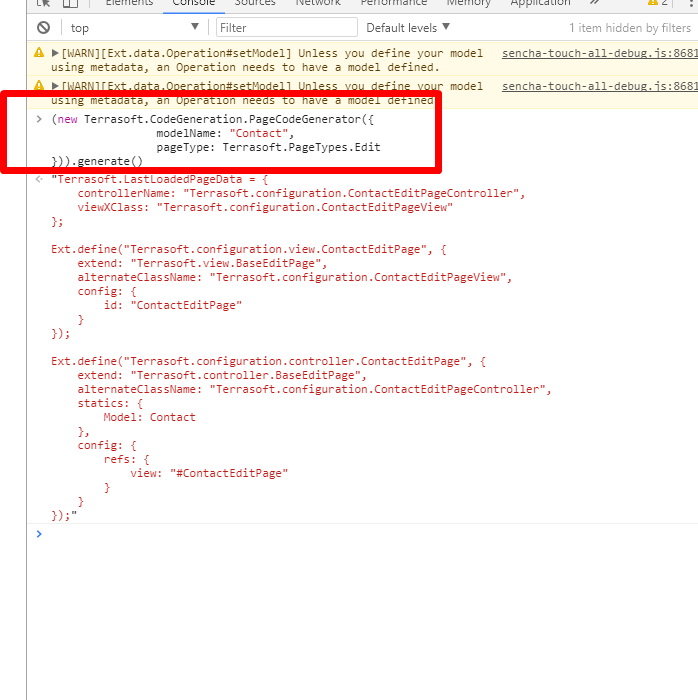
Task: Expand the second WARN setModel message
Action: pyautogui.click(x=55, y=86)
